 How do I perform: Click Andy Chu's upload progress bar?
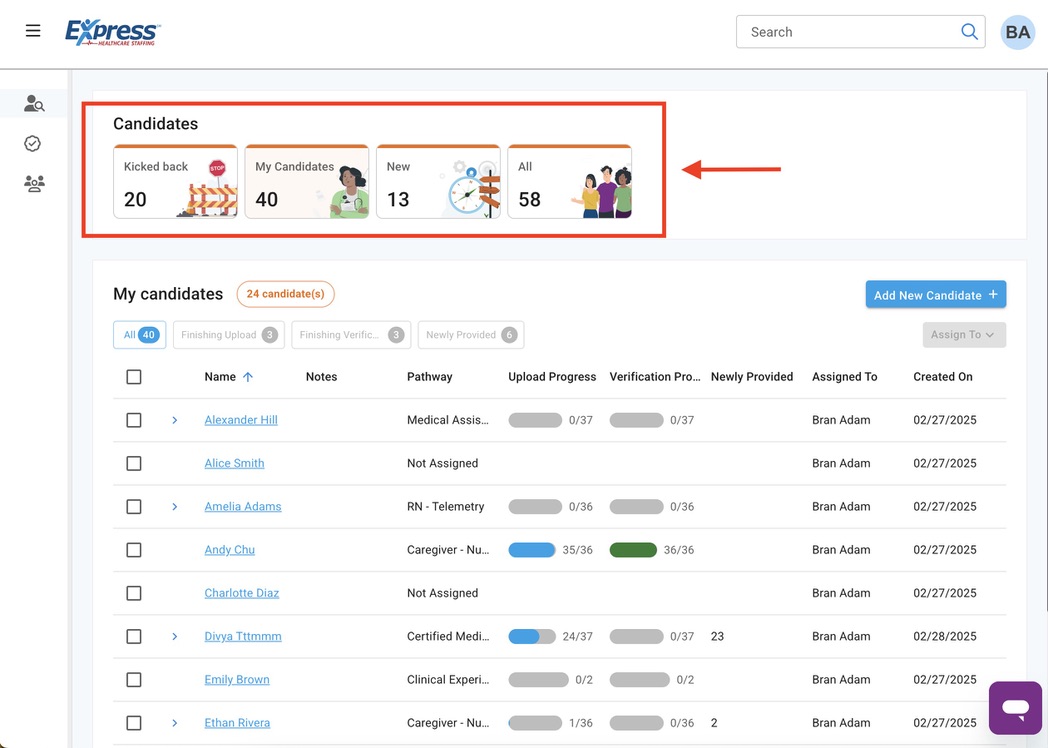532,550
